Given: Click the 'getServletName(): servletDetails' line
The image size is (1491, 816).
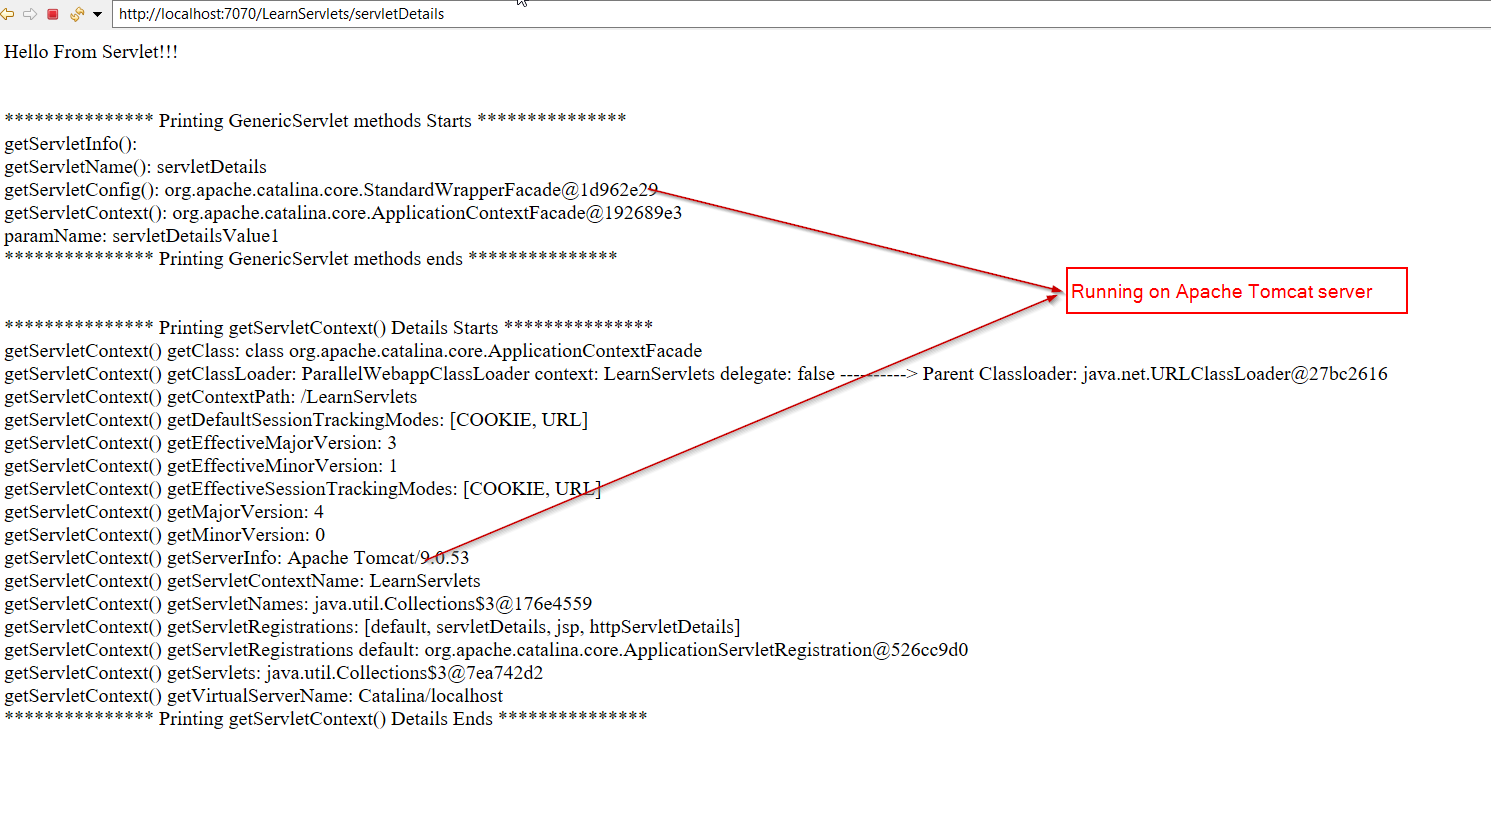Looking at the screenshot, I should [136, 167].
